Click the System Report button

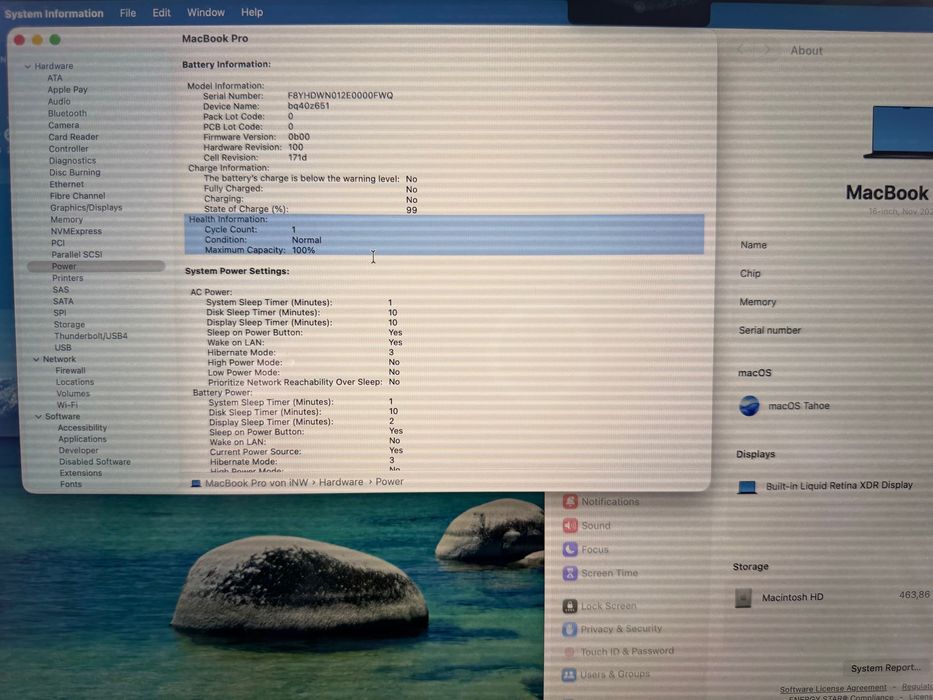(x=885, y=668)
